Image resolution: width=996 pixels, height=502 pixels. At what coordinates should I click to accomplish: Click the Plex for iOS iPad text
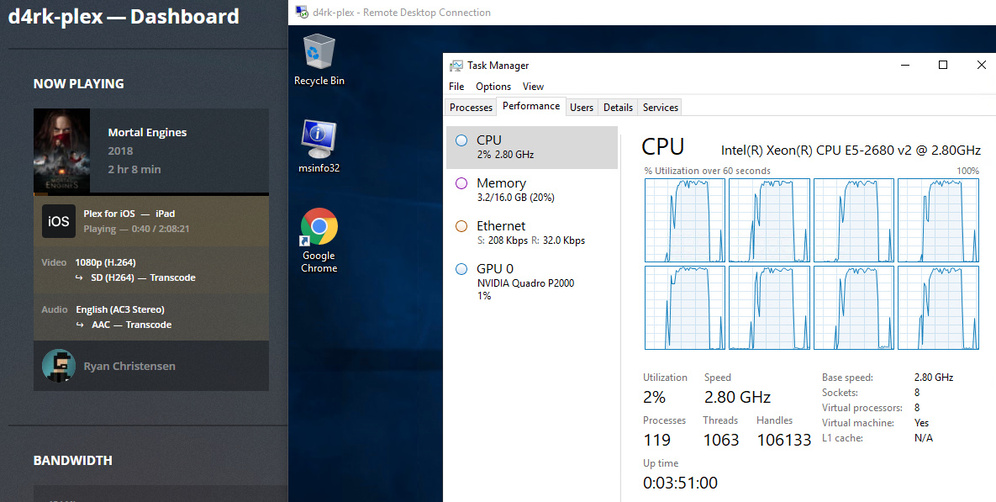pyautogui.click(x=129, y=214)
